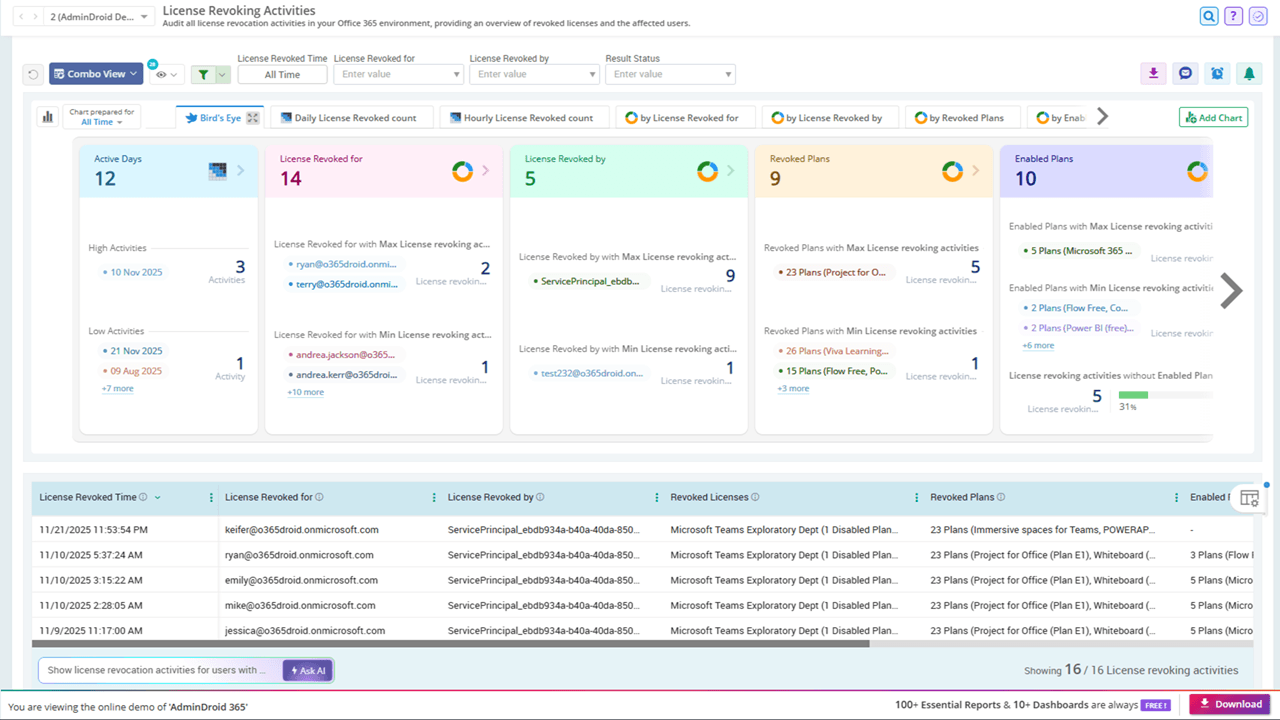Switch to Daily License Revoked count tab
Viewport: 1280px width, 720px height.
[351, 117]
